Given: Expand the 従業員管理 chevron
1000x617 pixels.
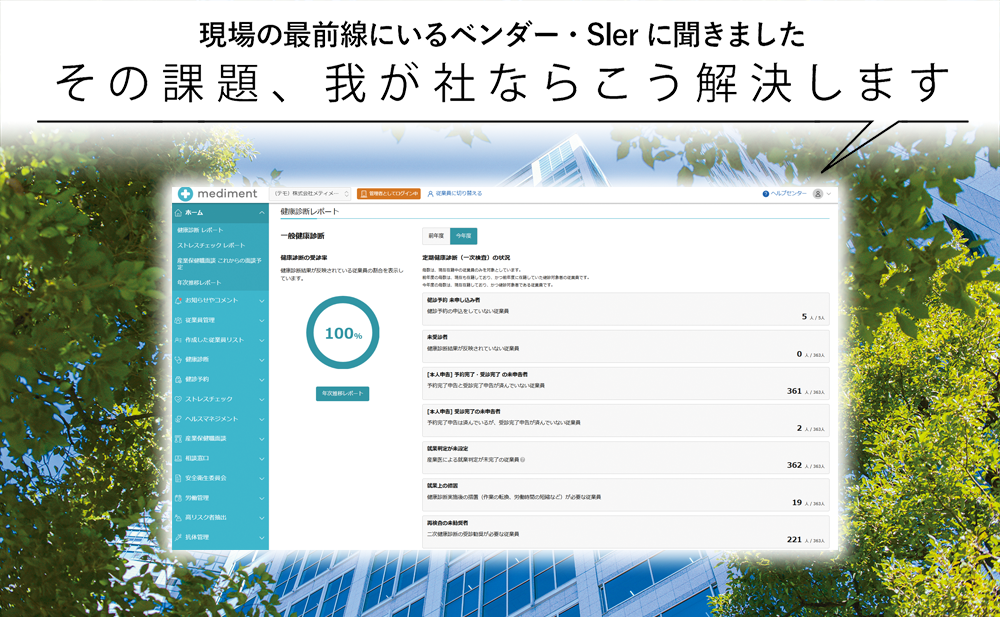Looking at the screenshot, I should [x=261, y=320].
